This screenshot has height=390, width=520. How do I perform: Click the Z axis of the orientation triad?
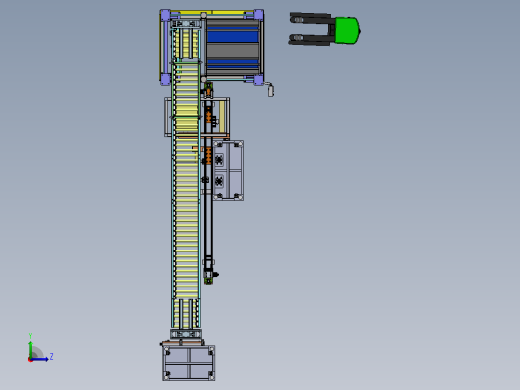point(41,359)
